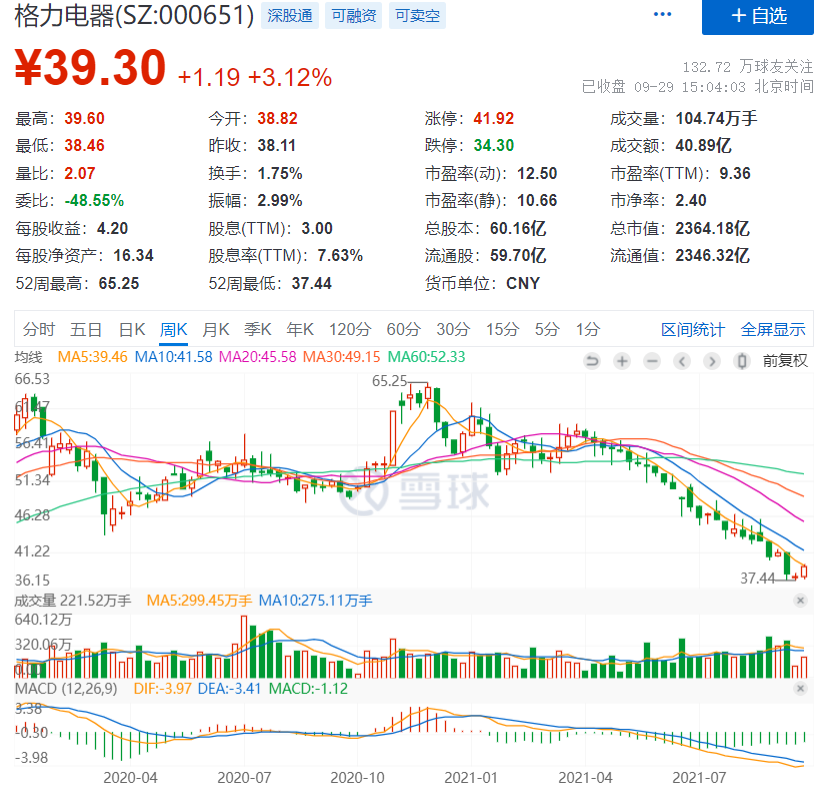The image size is (819, 792).
Task: Select the 分时 intraday tab
Action: pyautogui.click(x=39, y=330)
